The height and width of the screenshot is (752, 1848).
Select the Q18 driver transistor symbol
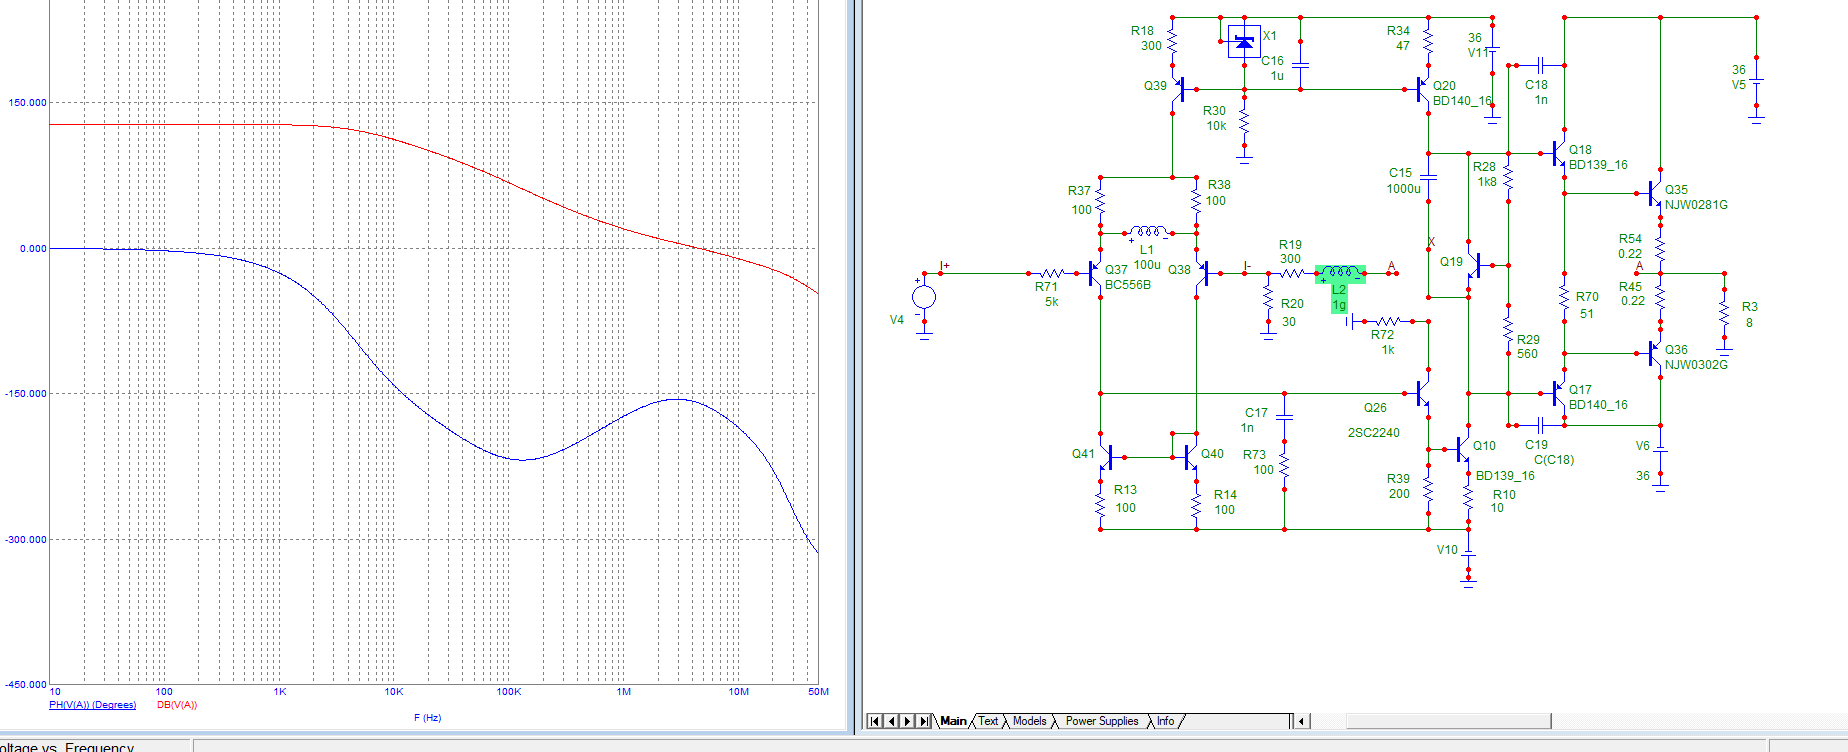point(1558,153)
